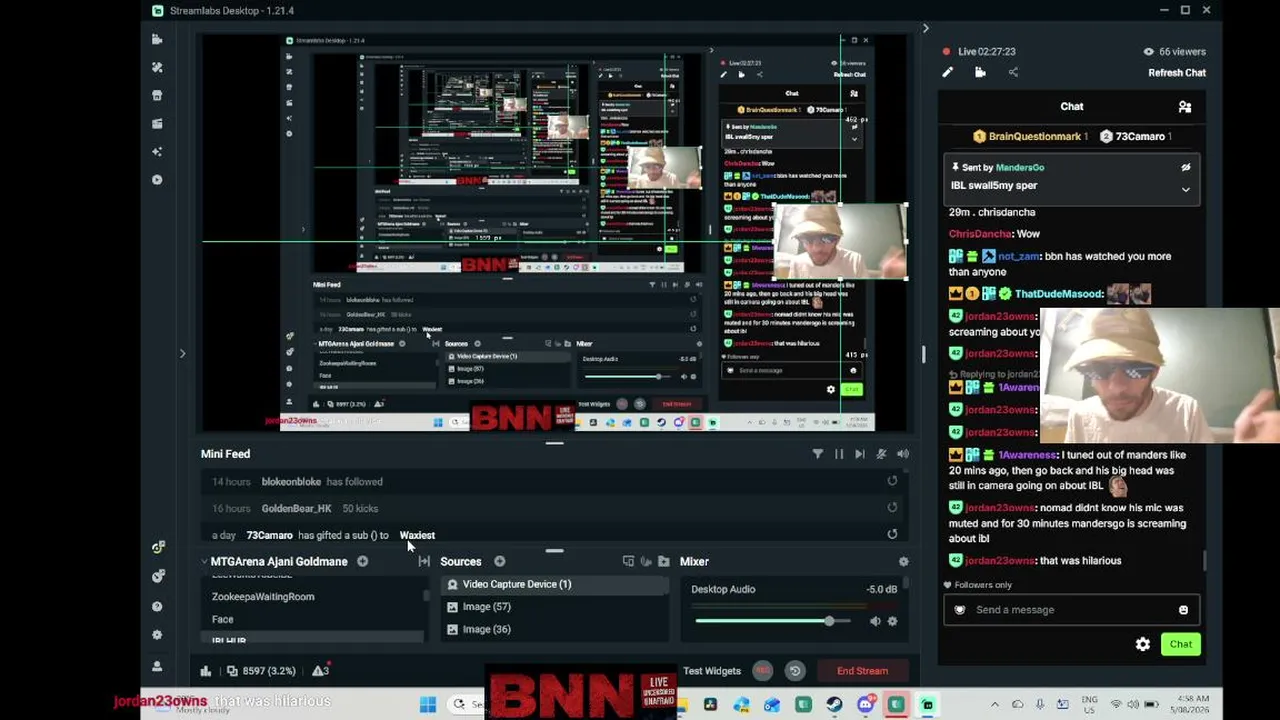The height and width of the screenshot is (720, 1280).
Task: Open the Editor tab in the sidebar
Action: [157, 39]
